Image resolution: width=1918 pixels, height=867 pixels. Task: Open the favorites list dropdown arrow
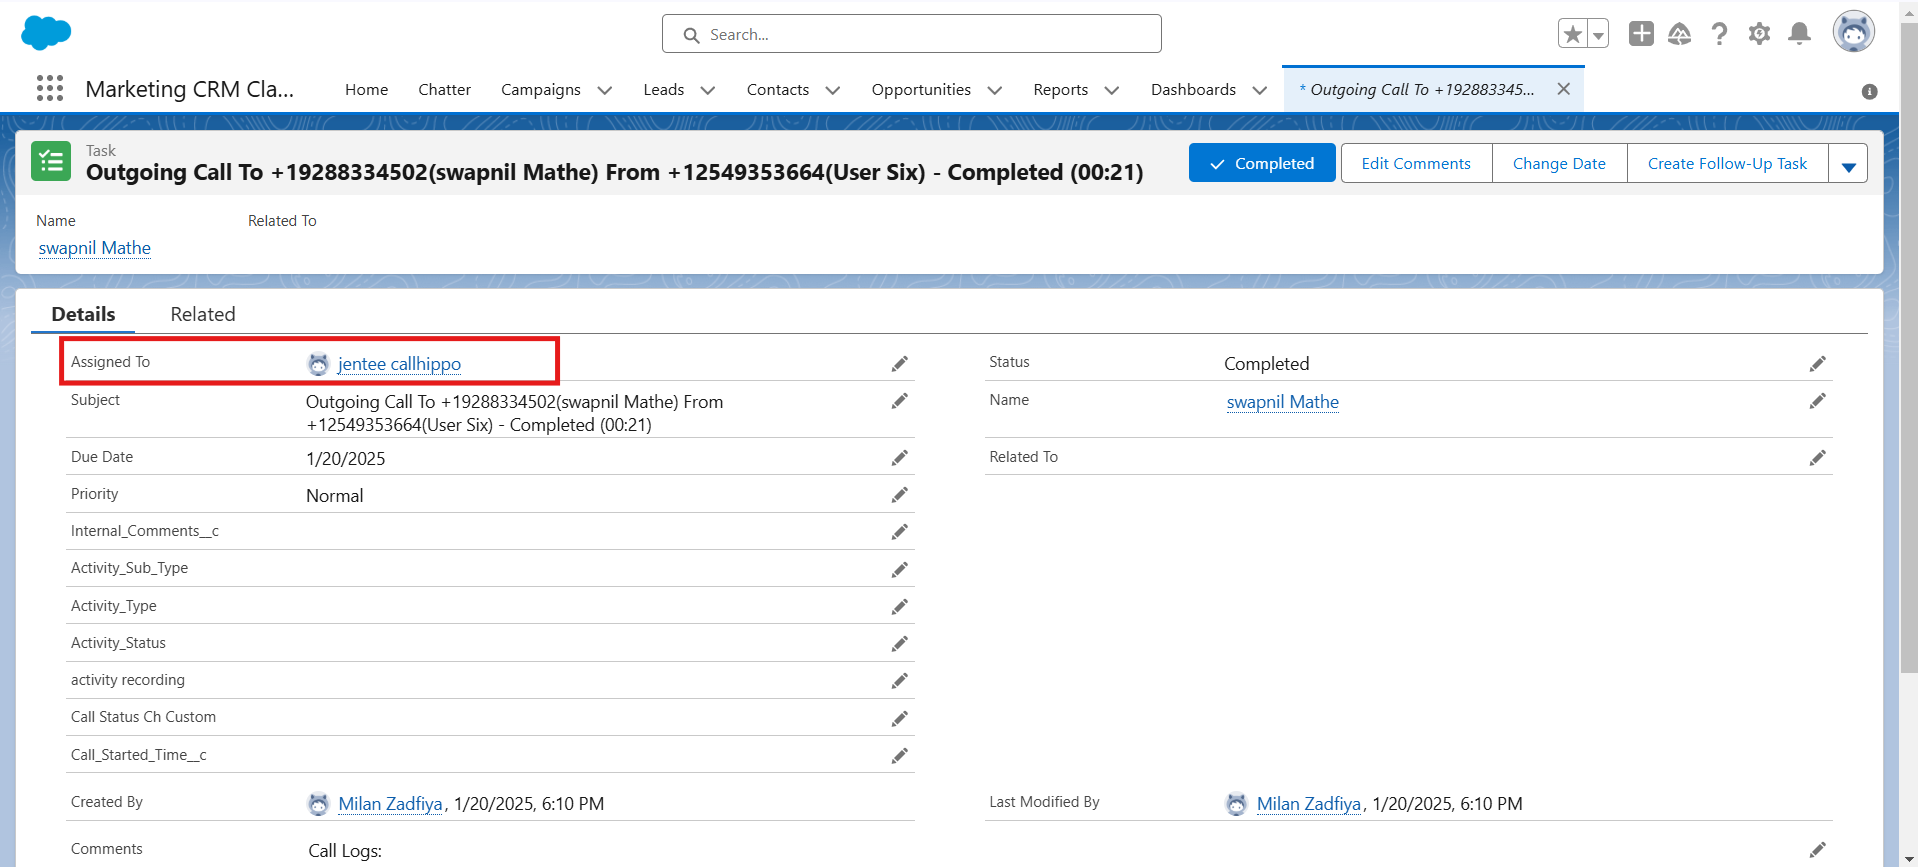click(1598, 34)
